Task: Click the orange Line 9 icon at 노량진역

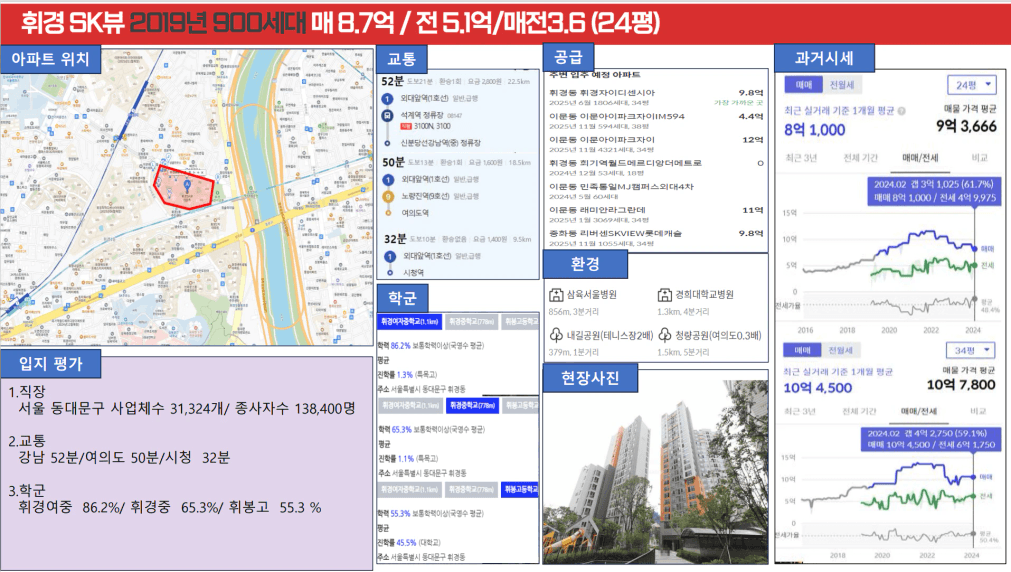Action: (x=388, y=196)
